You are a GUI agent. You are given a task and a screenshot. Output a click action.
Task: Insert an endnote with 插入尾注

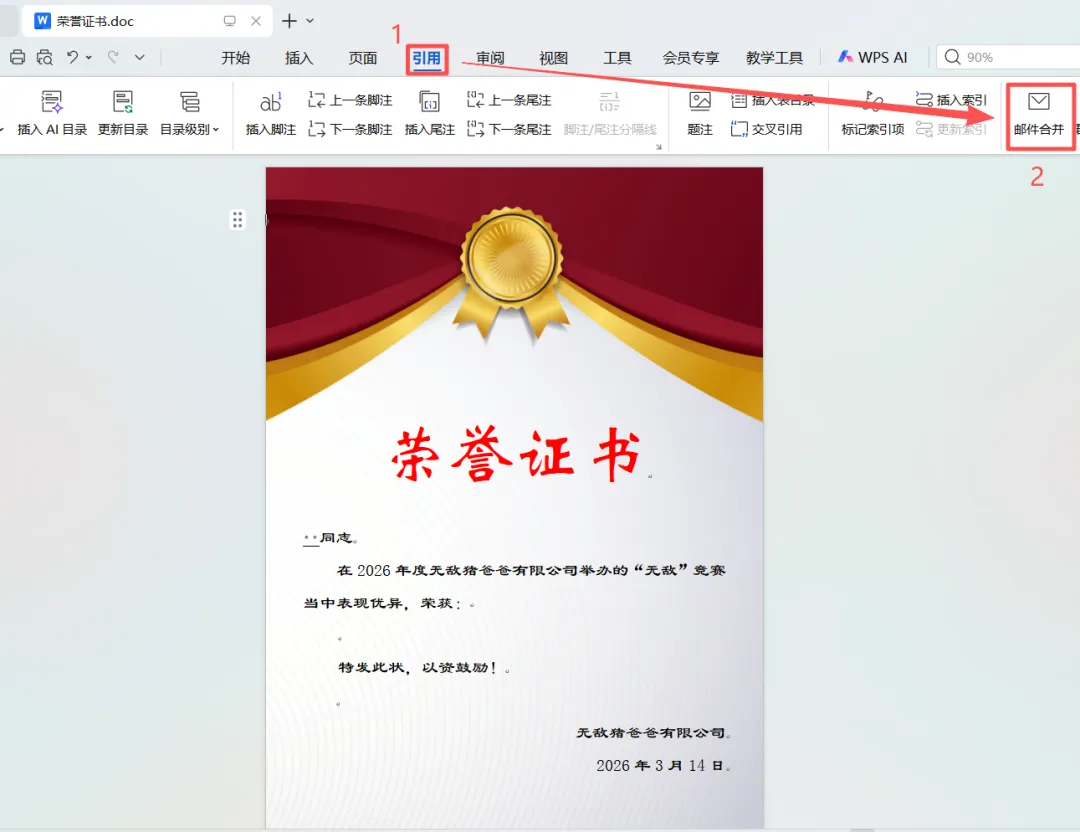[430, 114]
